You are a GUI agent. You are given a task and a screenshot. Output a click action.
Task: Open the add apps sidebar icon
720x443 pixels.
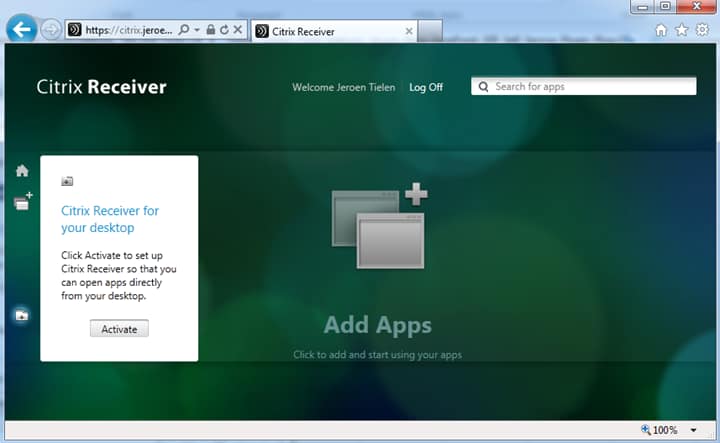tap(23, 201)
